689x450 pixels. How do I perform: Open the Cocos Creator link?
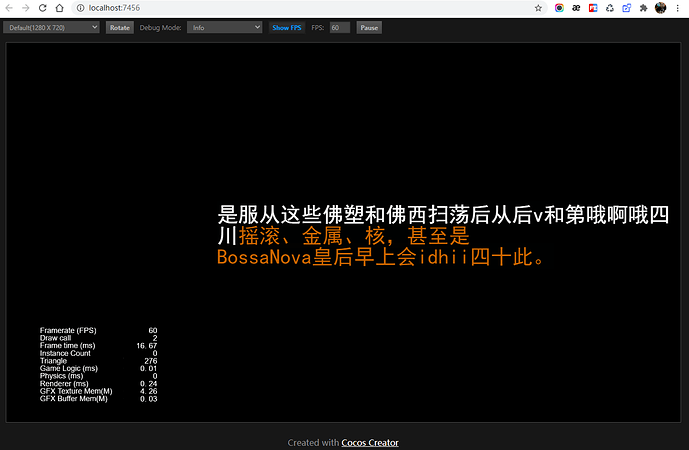point(370,443)
